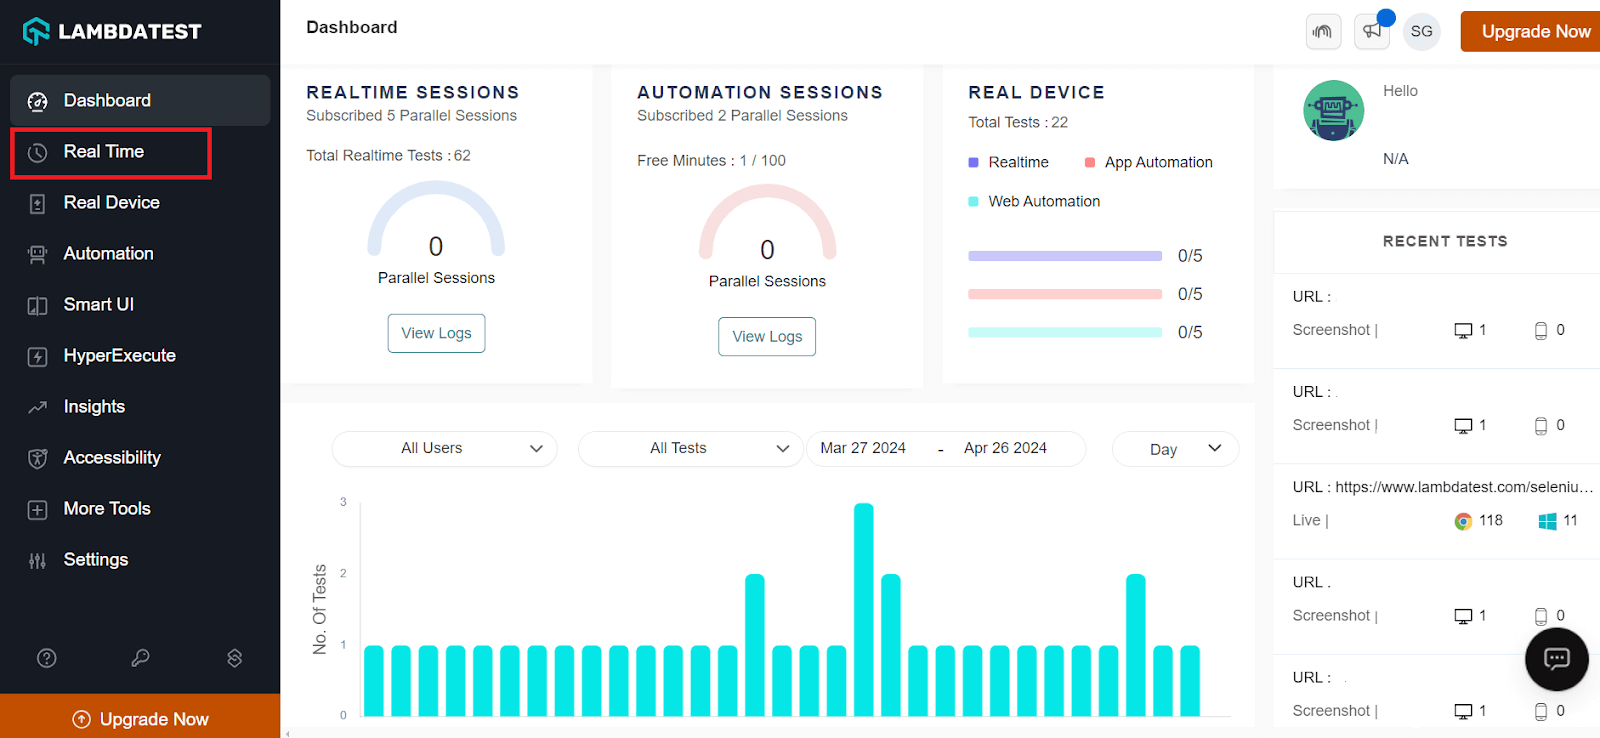Image resolution: width=1600 pixels, height=738 pixels.
Task: Click the App Automation pink usage bar
Action: 1065,294
